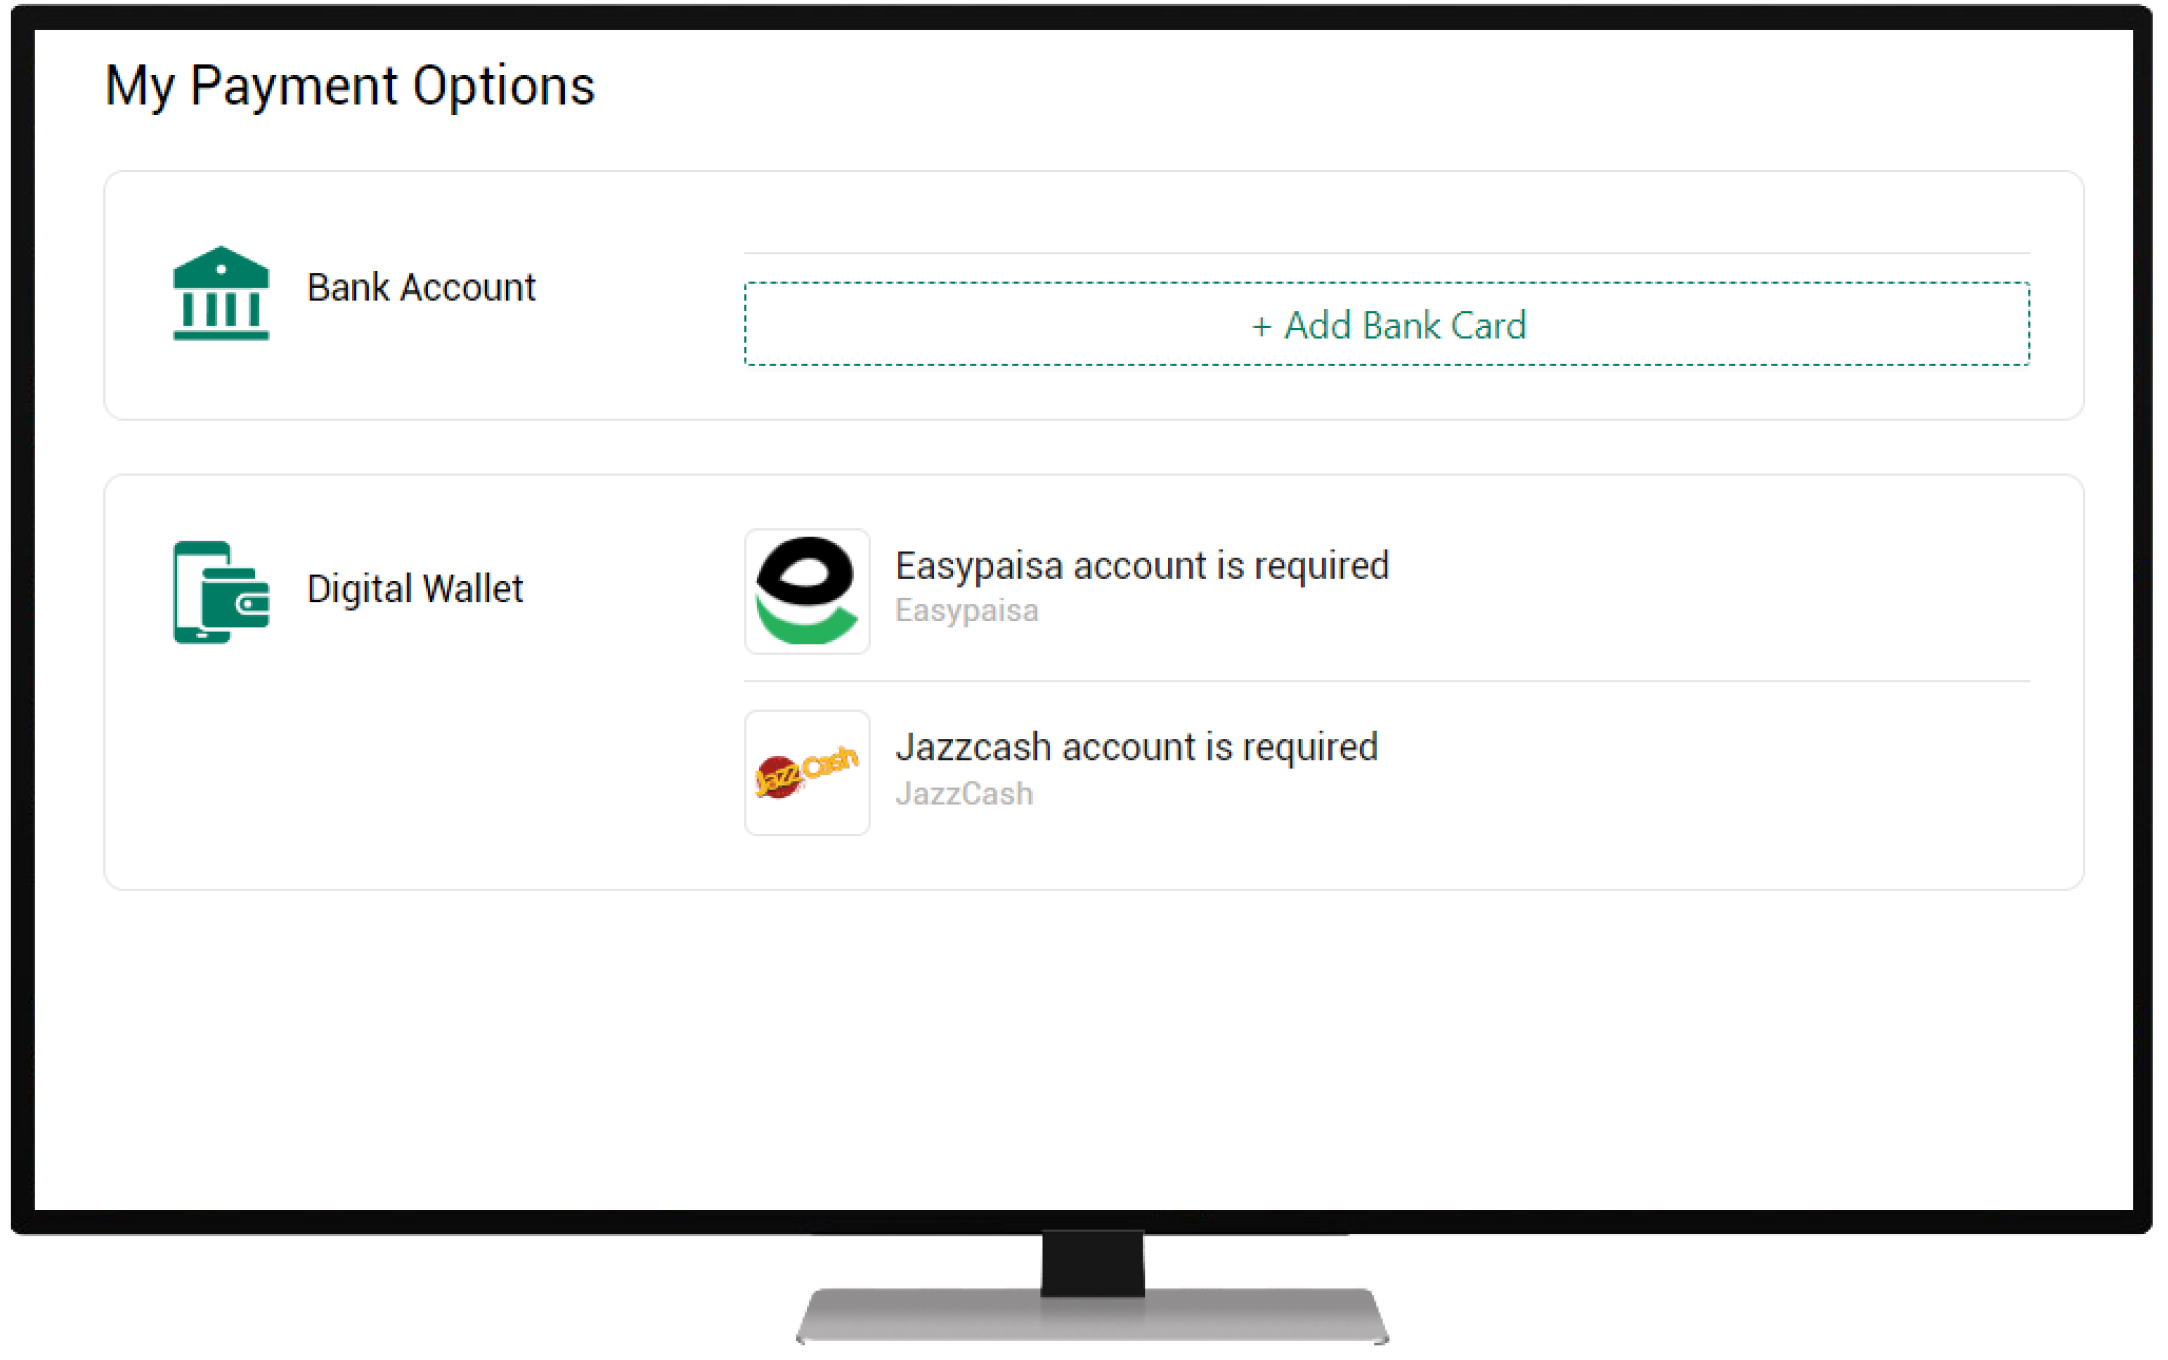Image resolution: width=2168 pixels, height=1360 pixels.
Task: Click the green bank building icon
Action: point(221,292)
